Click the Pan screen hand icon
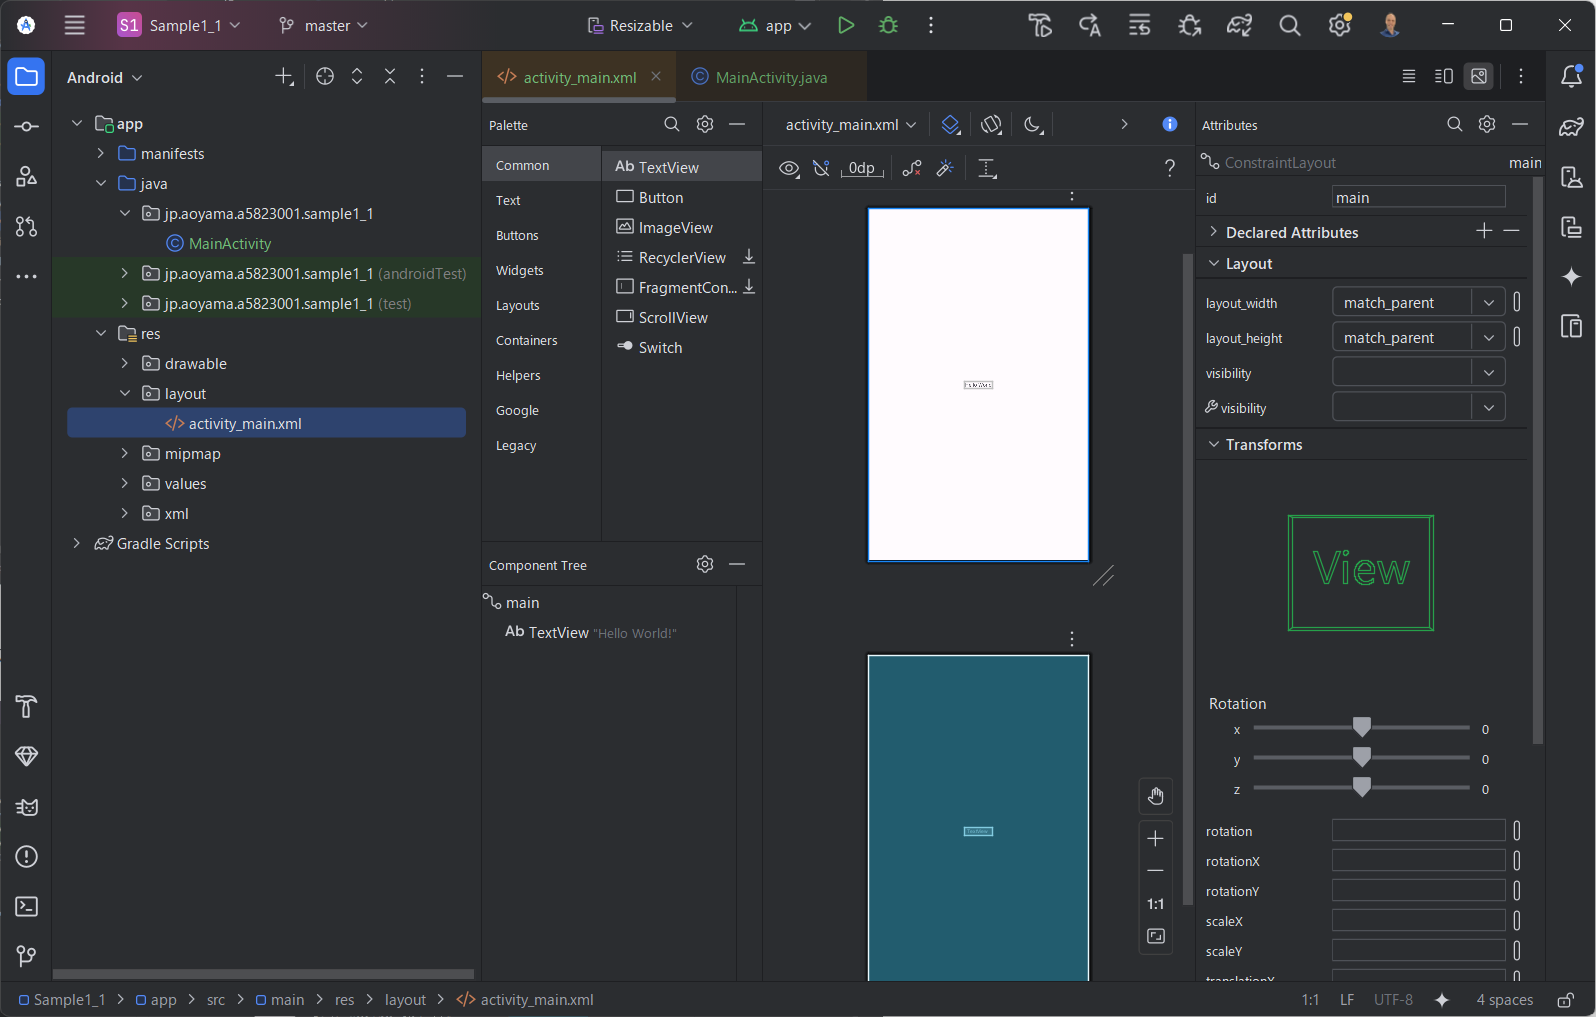The image size is (1596, 1017). coord(1155,796)
